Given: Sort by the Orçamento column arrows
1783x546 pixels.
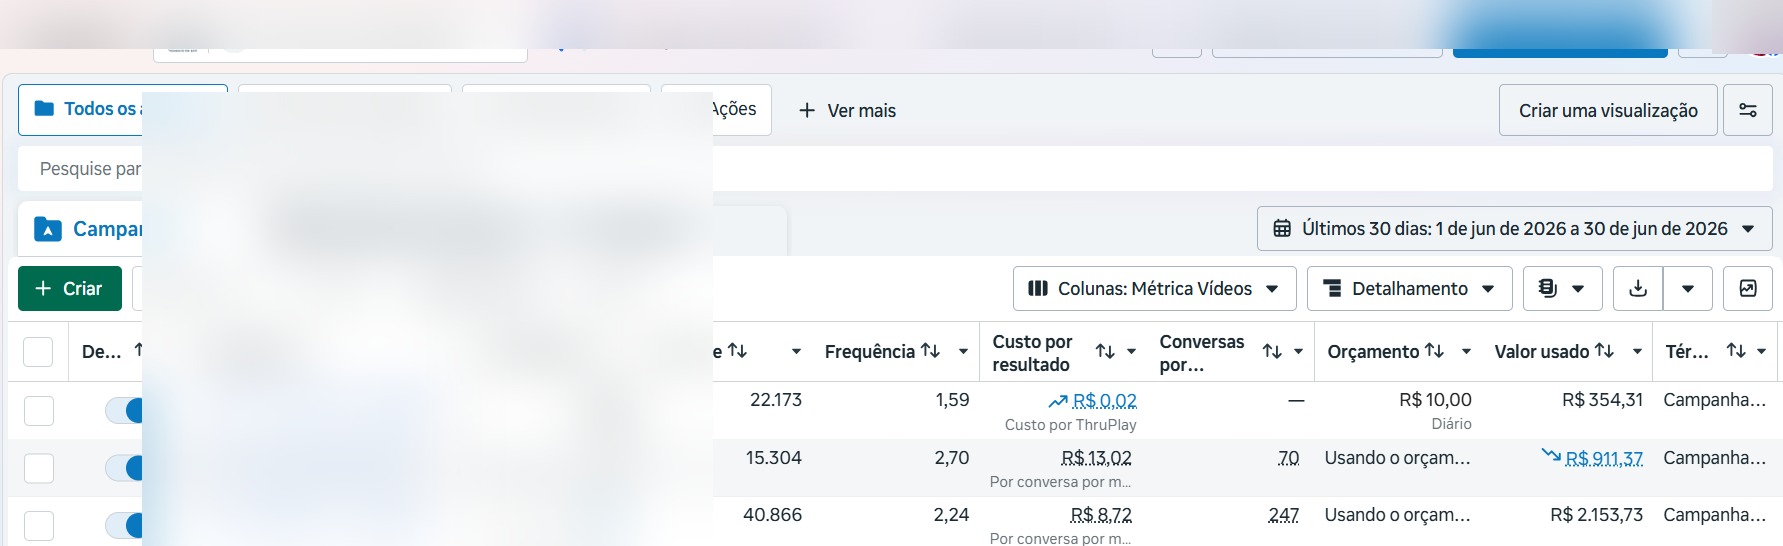Looking at the screenshot, I should click(1434, 350).
